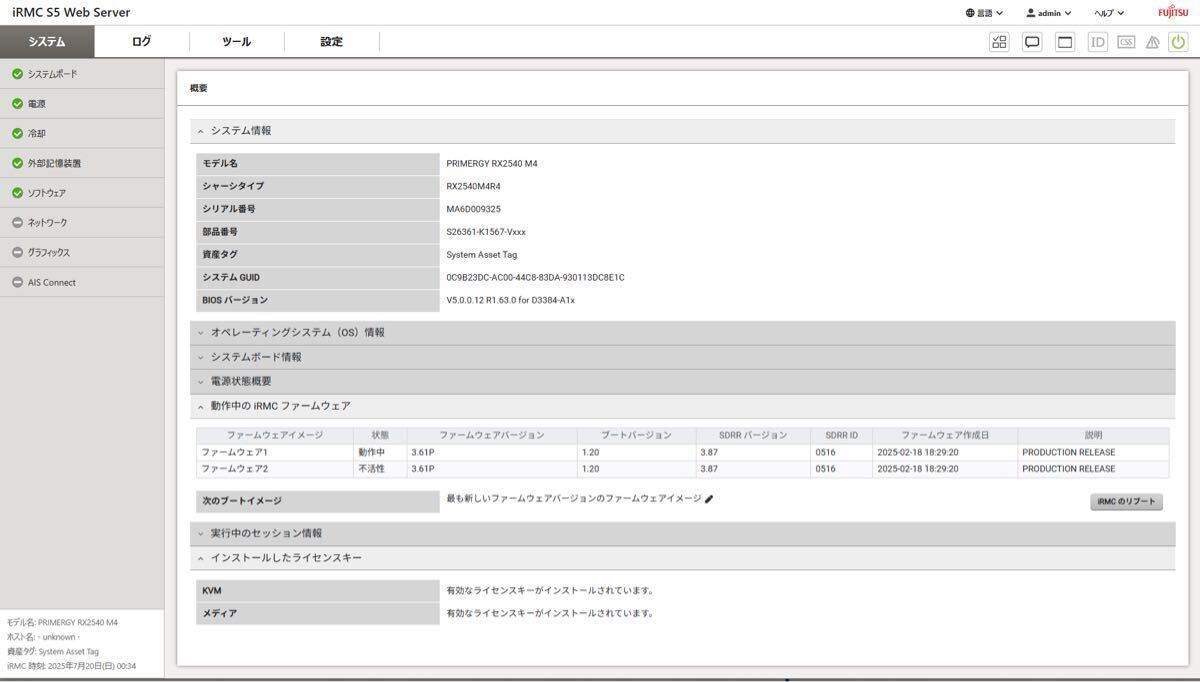Toggle the ID identify LED icon
1200x682 pixels.
(1097, 42)
